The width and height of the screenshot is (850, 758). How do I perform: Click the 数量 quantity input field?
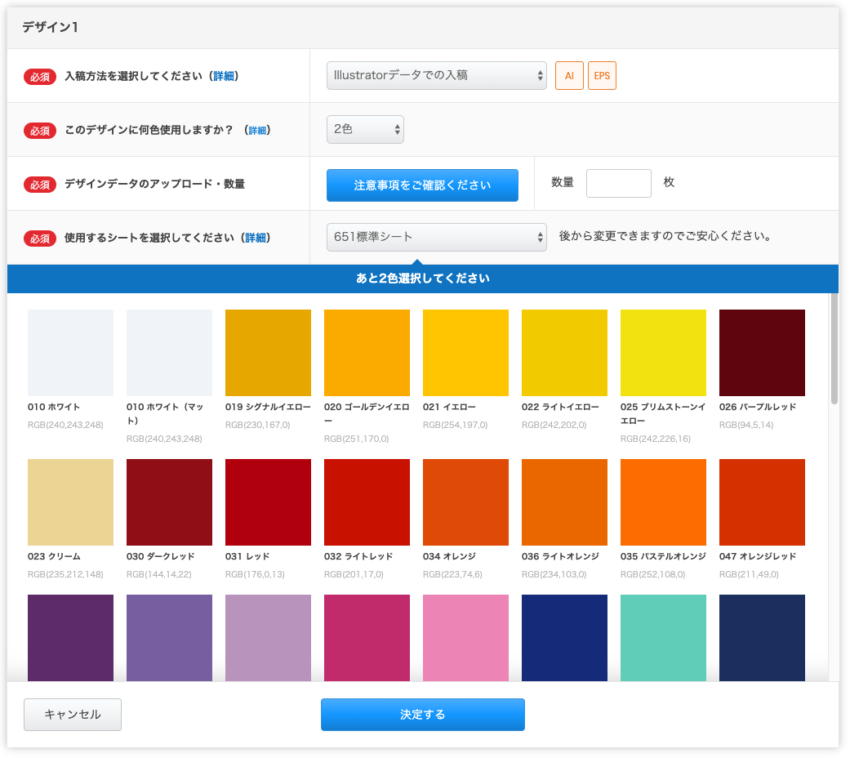pos(619,183)
